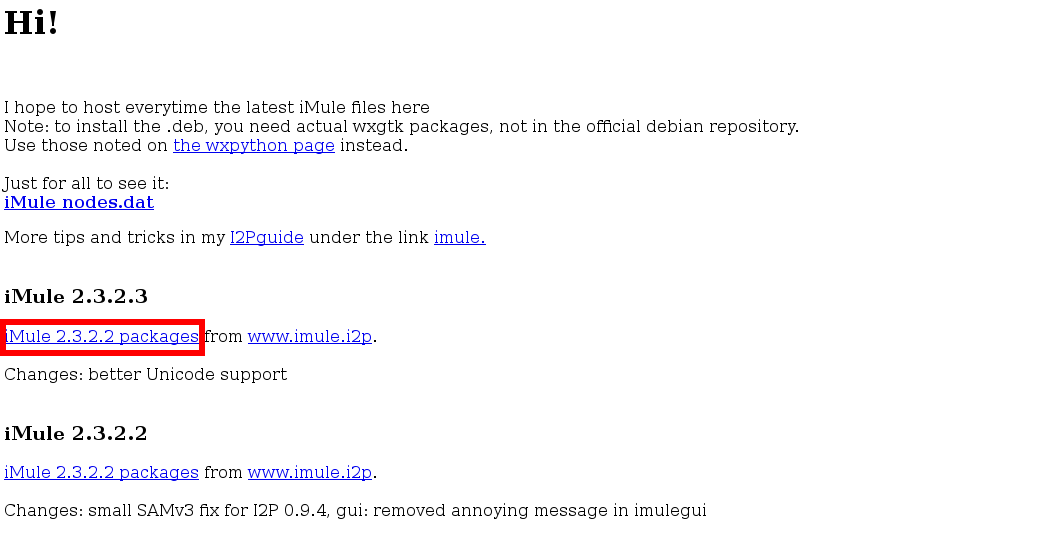Click the "I hope to host everytime" sentence
The height and width of the screenshot is (541, 1051).
point(217,108)
